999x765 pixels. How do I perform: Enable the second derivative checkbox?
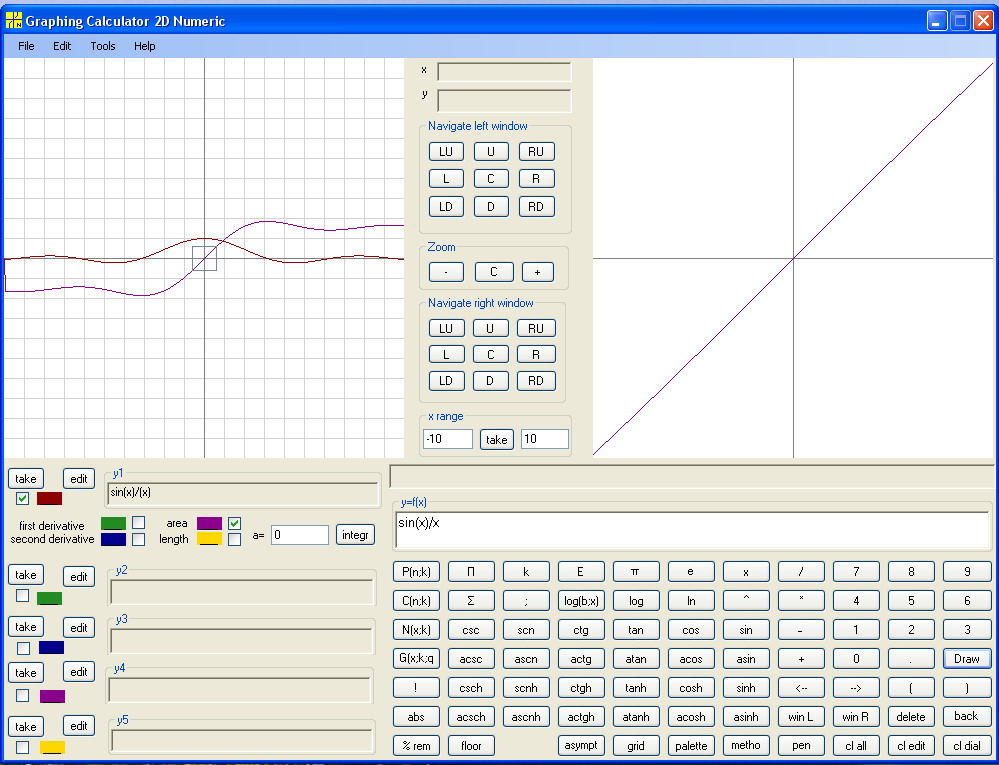(138, 539)
